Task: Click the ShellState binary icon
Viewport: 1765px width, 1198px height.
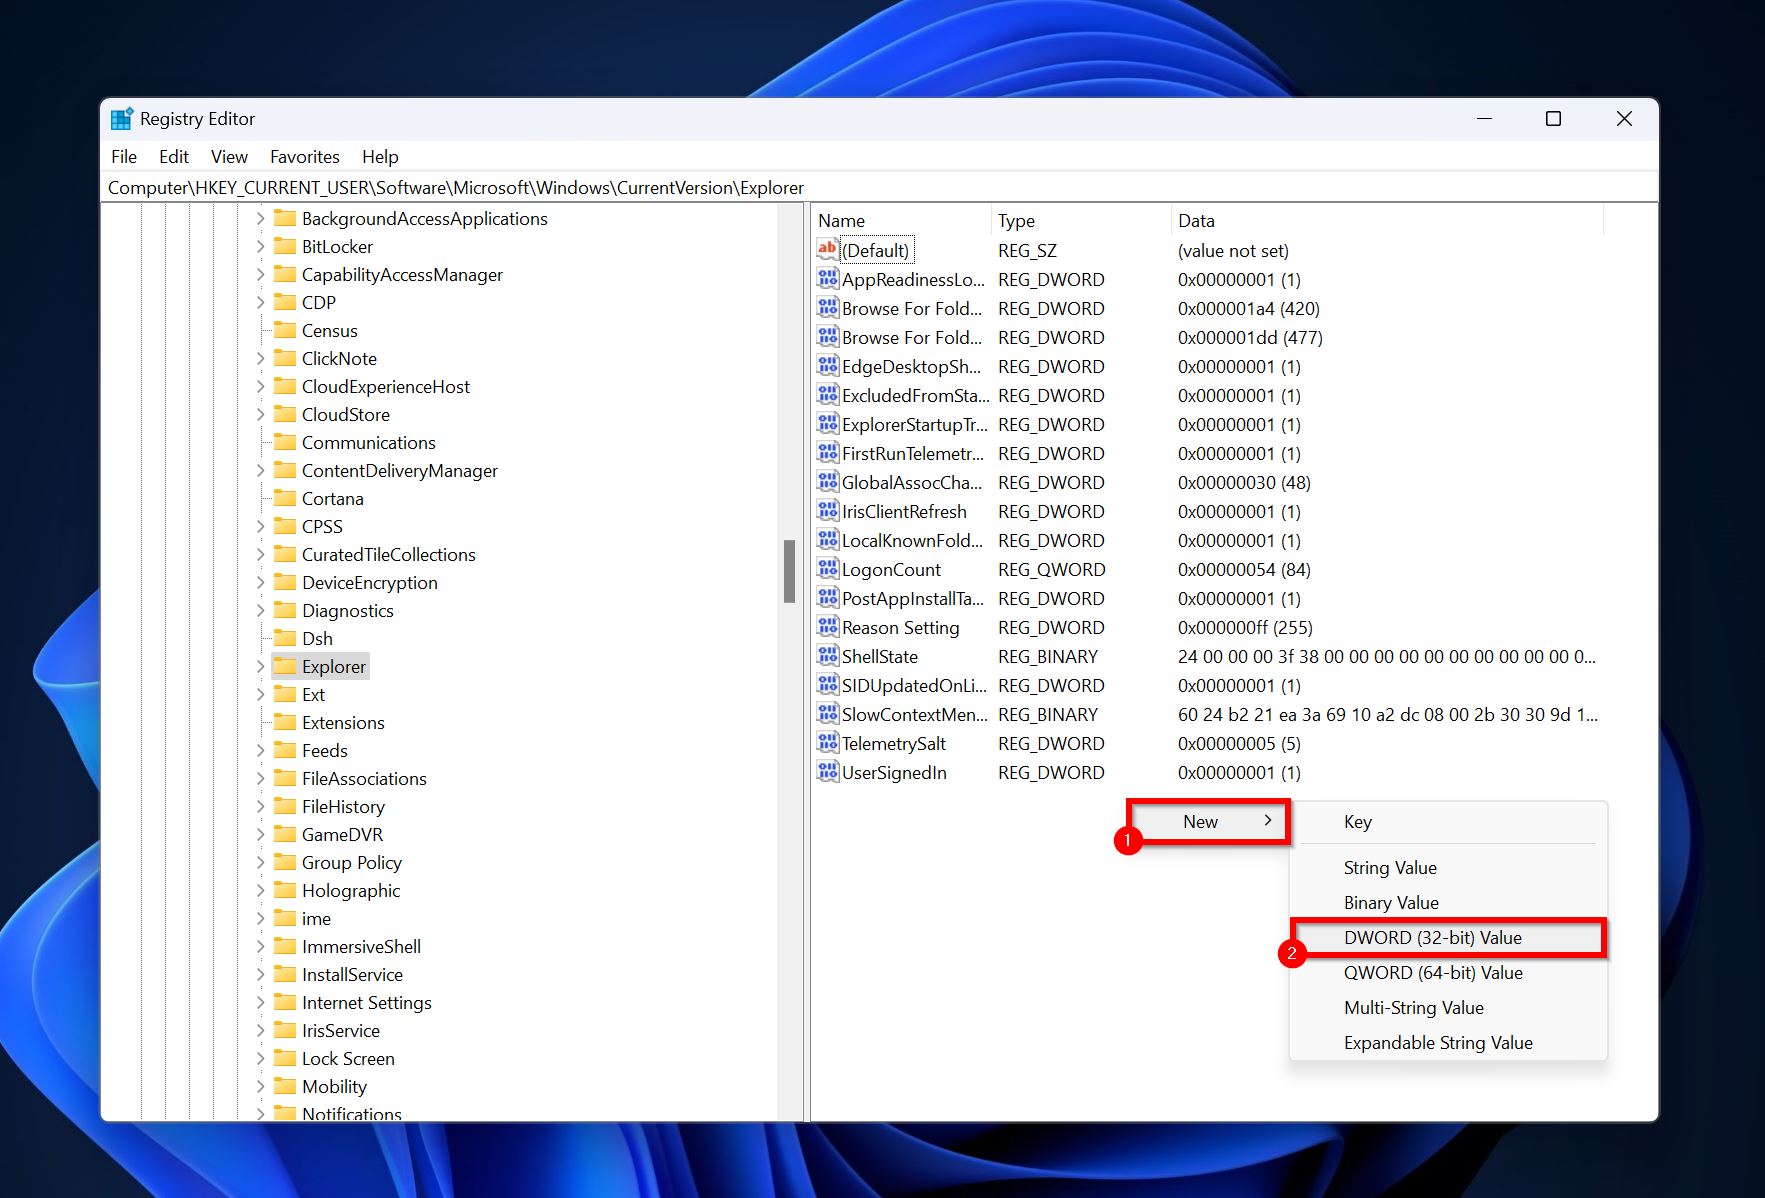Action: coord(827,656)
